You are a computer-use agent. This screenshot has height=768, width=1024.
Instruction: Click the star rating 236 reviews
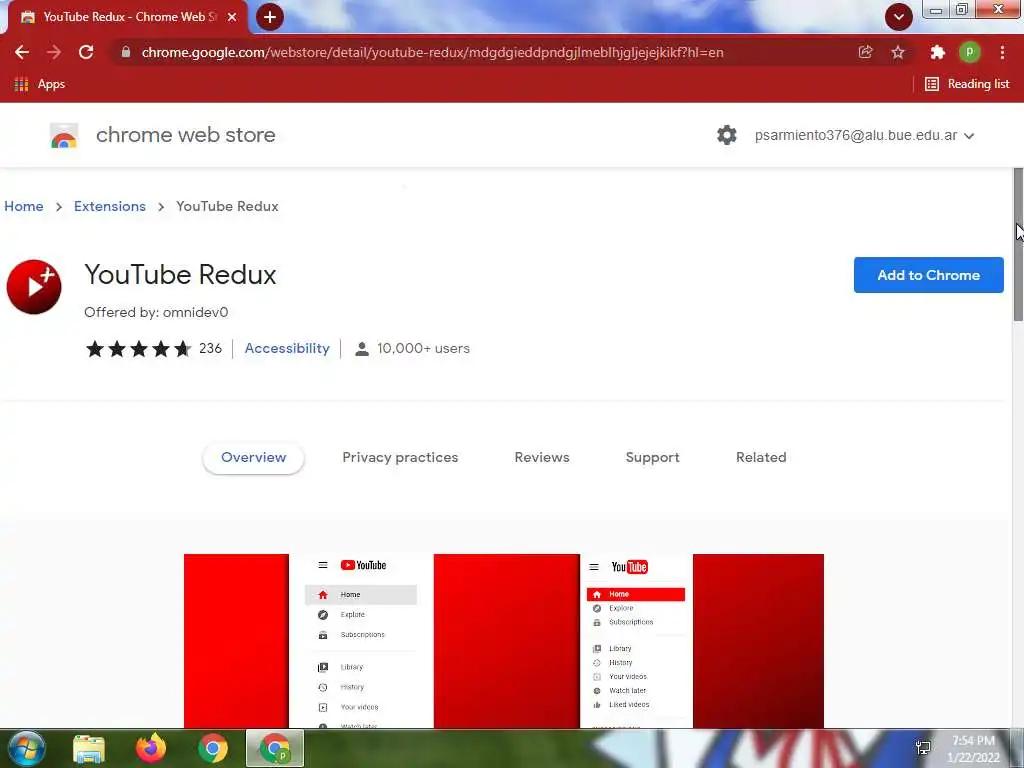(153, 349)
